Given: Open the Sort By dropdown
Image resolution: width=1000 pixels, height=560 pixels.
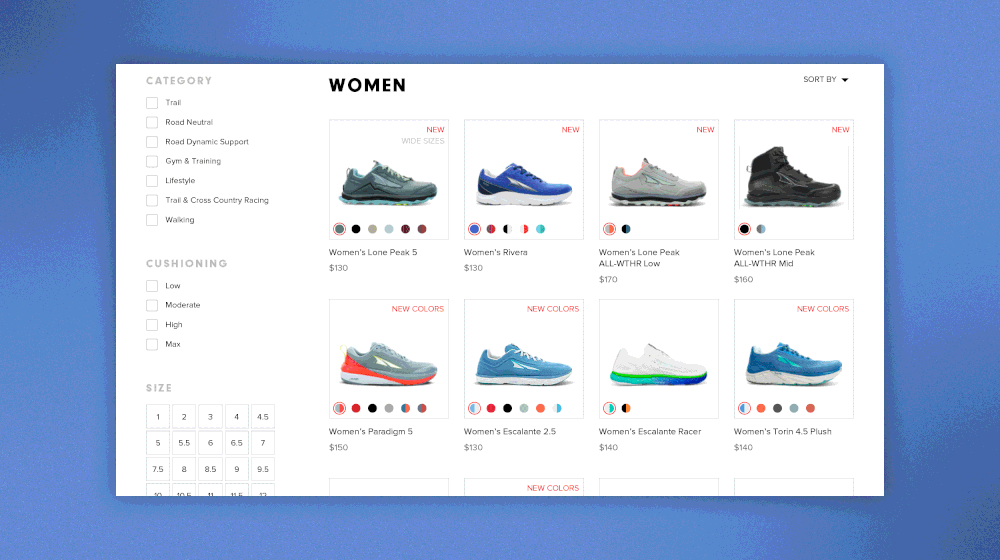Looking at the screenshot, I should (825, 80).
